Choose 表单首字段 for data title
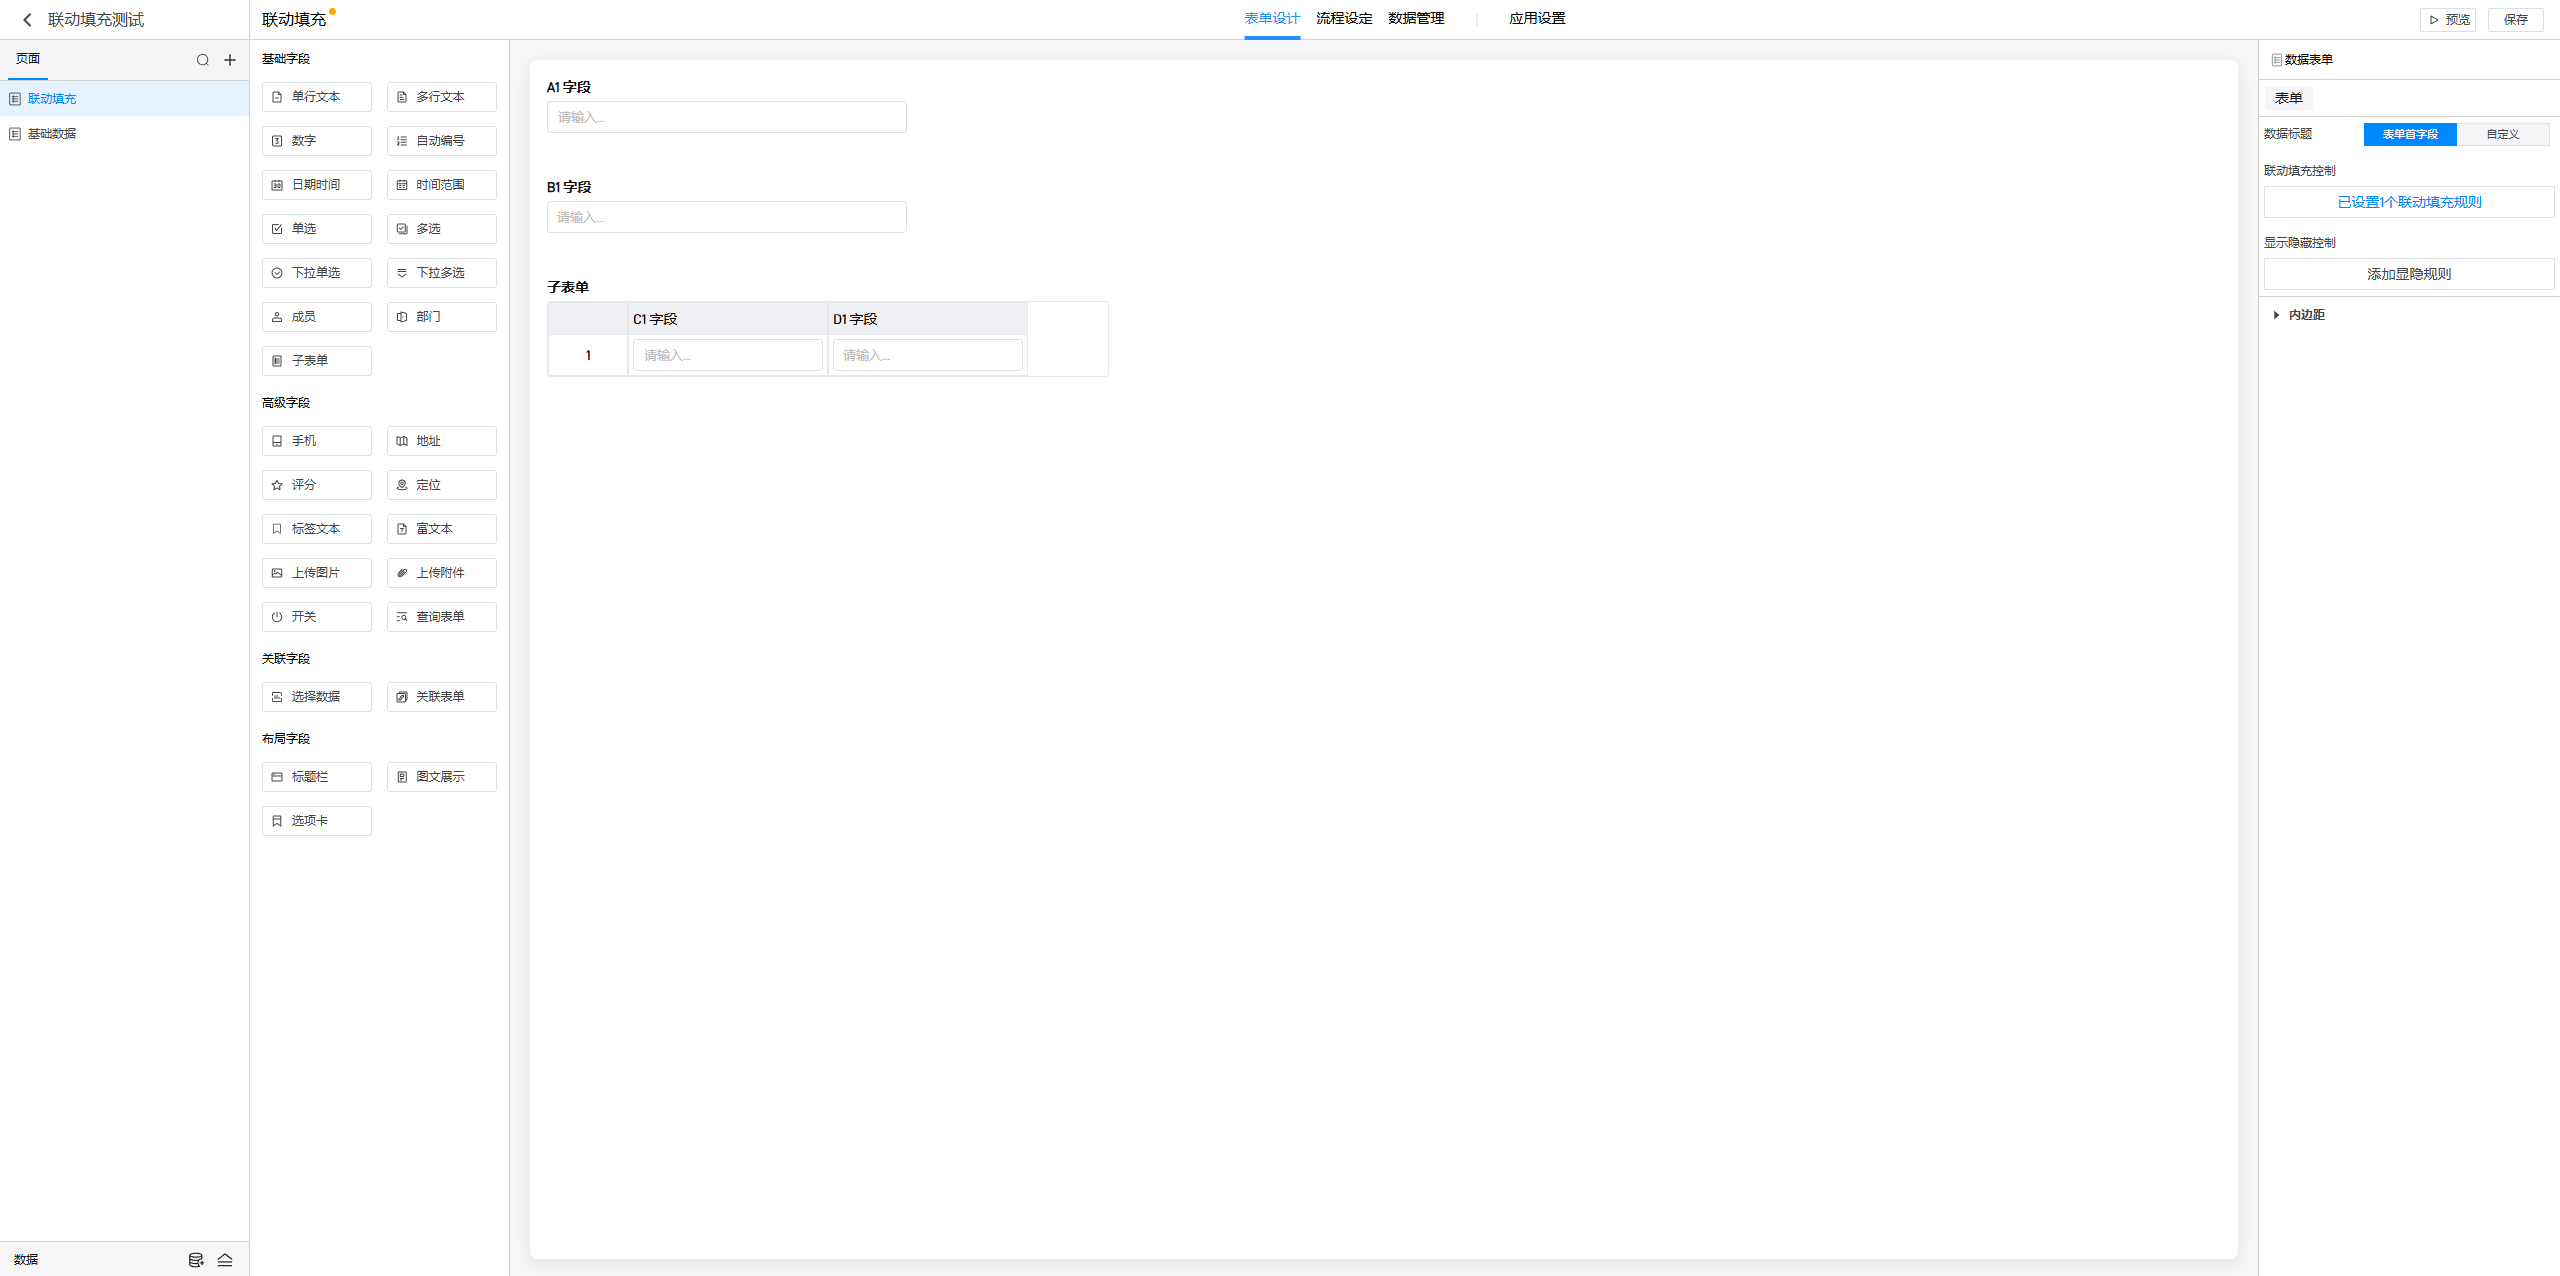Viewport: 2560px width, 1276px height. (2409, 134)
